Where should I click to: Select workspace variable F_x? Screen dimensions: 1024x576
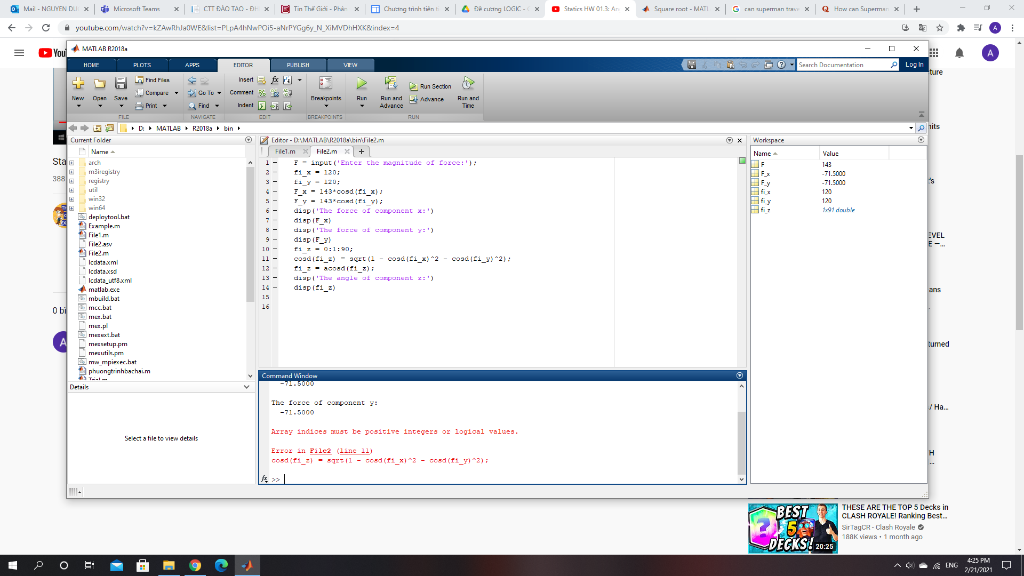point(765,174)
